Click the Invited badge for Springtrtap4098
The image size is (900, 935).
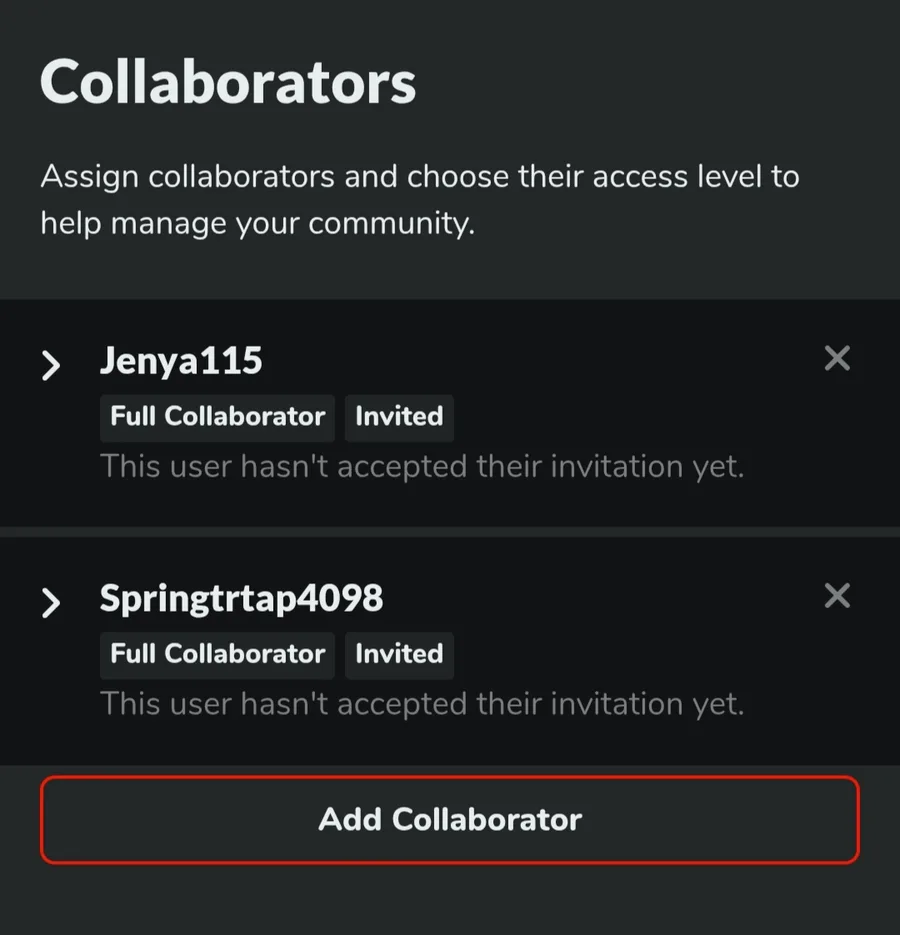[399, 655]
